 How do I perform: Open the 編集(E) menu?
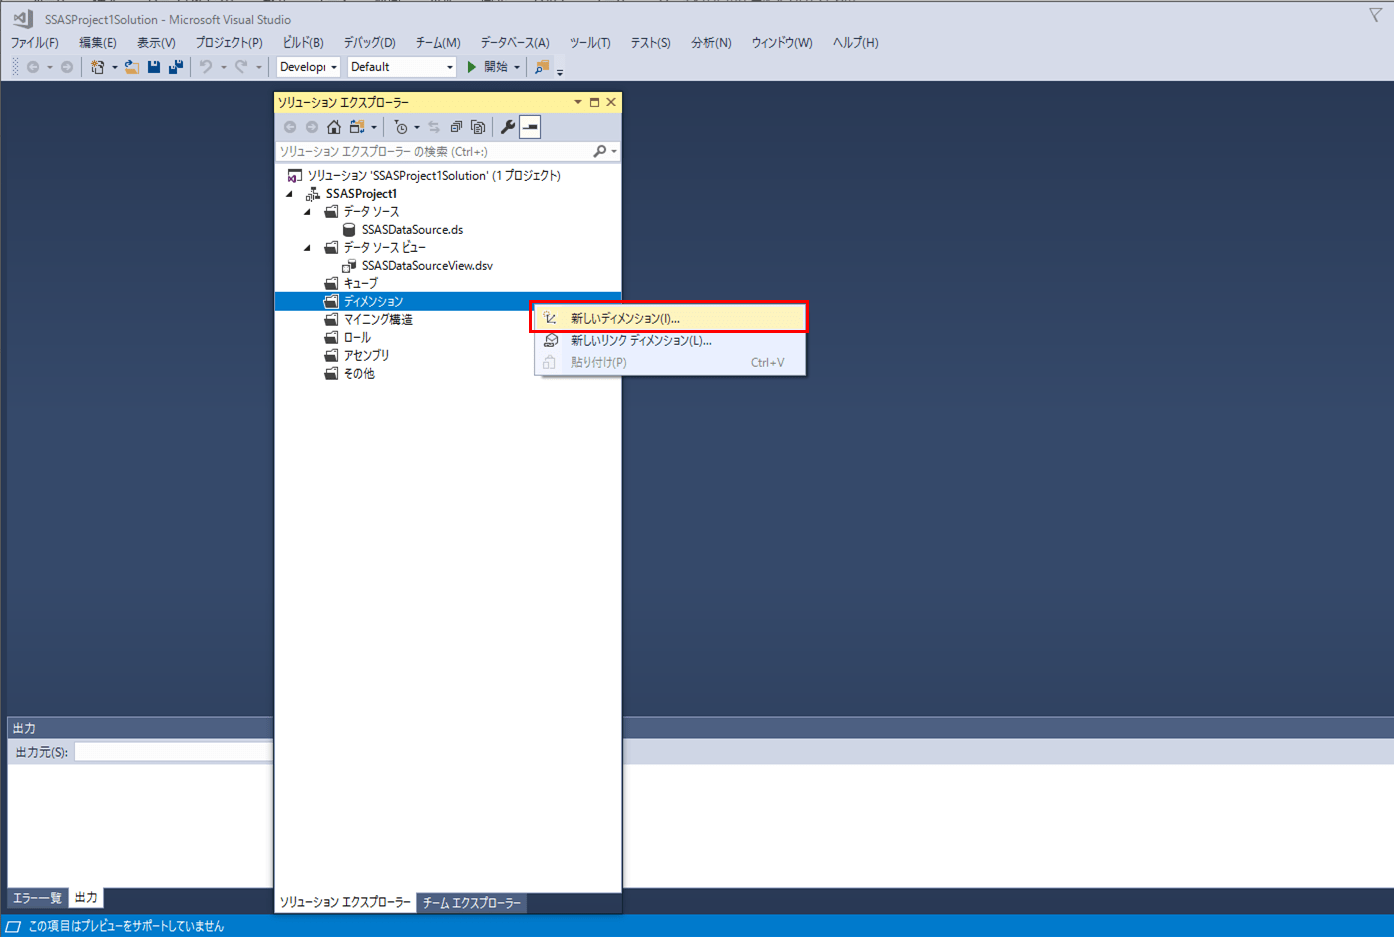point(98,43)
